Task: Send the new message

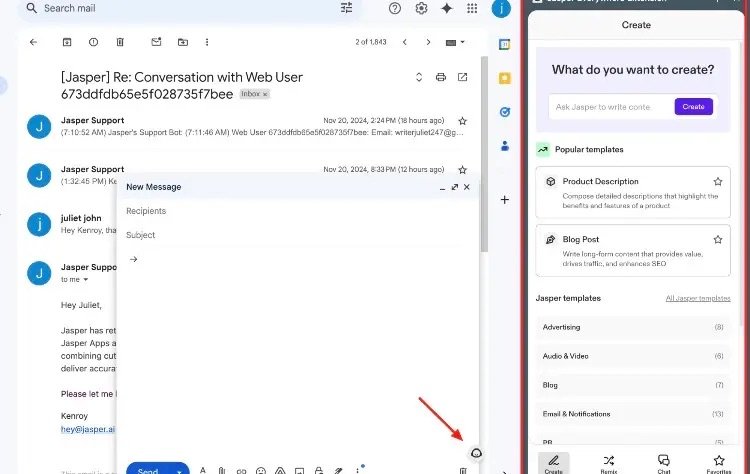Action: pyautogui.click(x=149, y=470)
